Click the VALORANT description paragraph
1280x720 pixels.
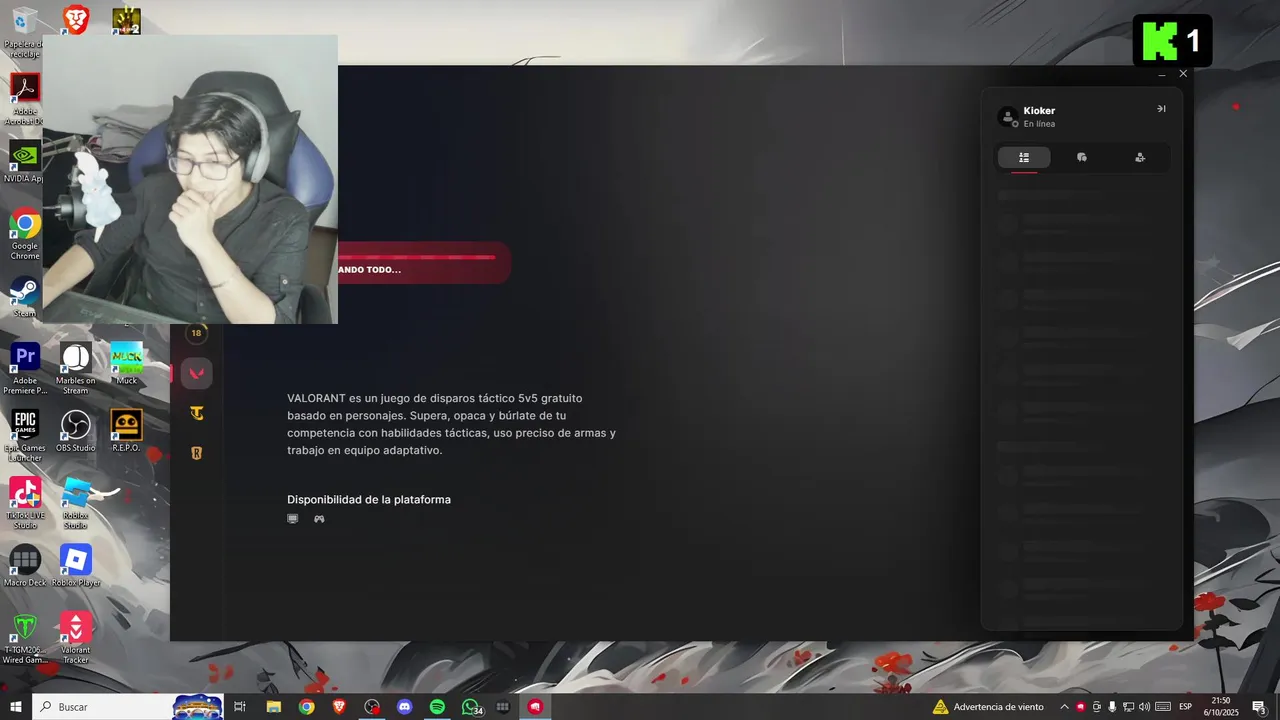[x=451, y=424]
